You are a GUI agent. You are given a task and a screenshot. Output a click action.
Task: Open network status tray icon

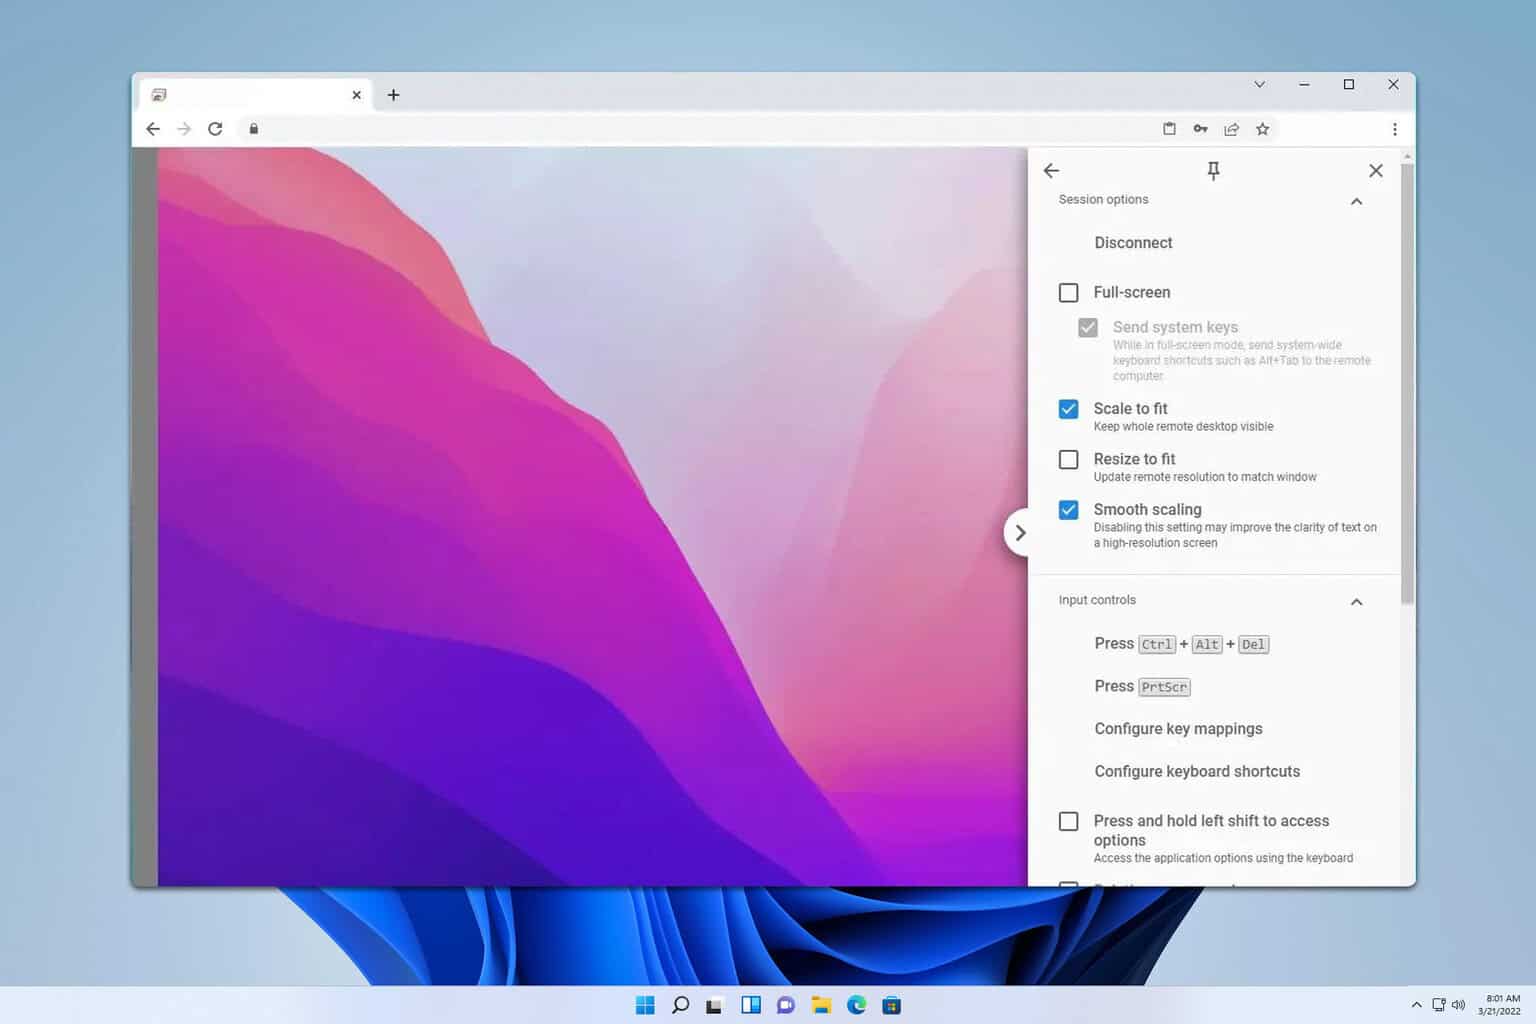(x=1438, y=1005)
